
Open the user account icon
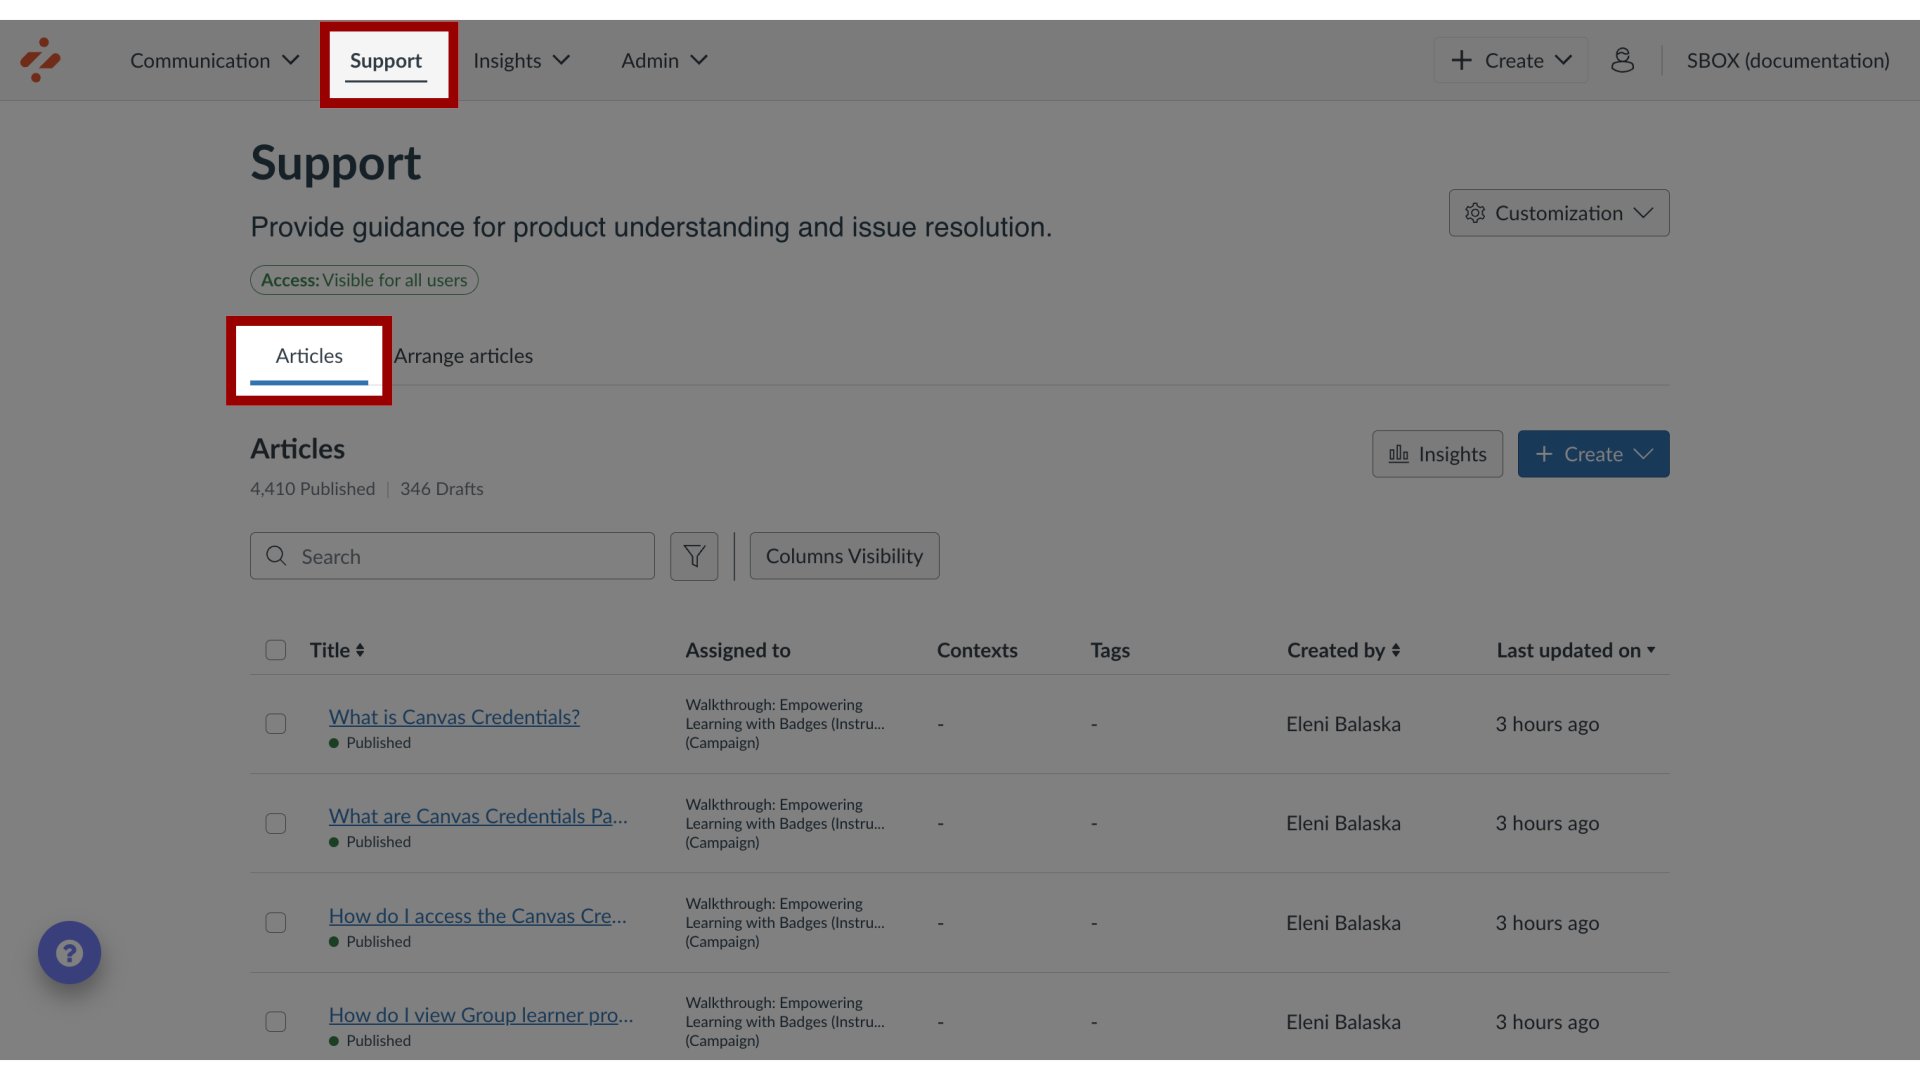click(1622, 60)
